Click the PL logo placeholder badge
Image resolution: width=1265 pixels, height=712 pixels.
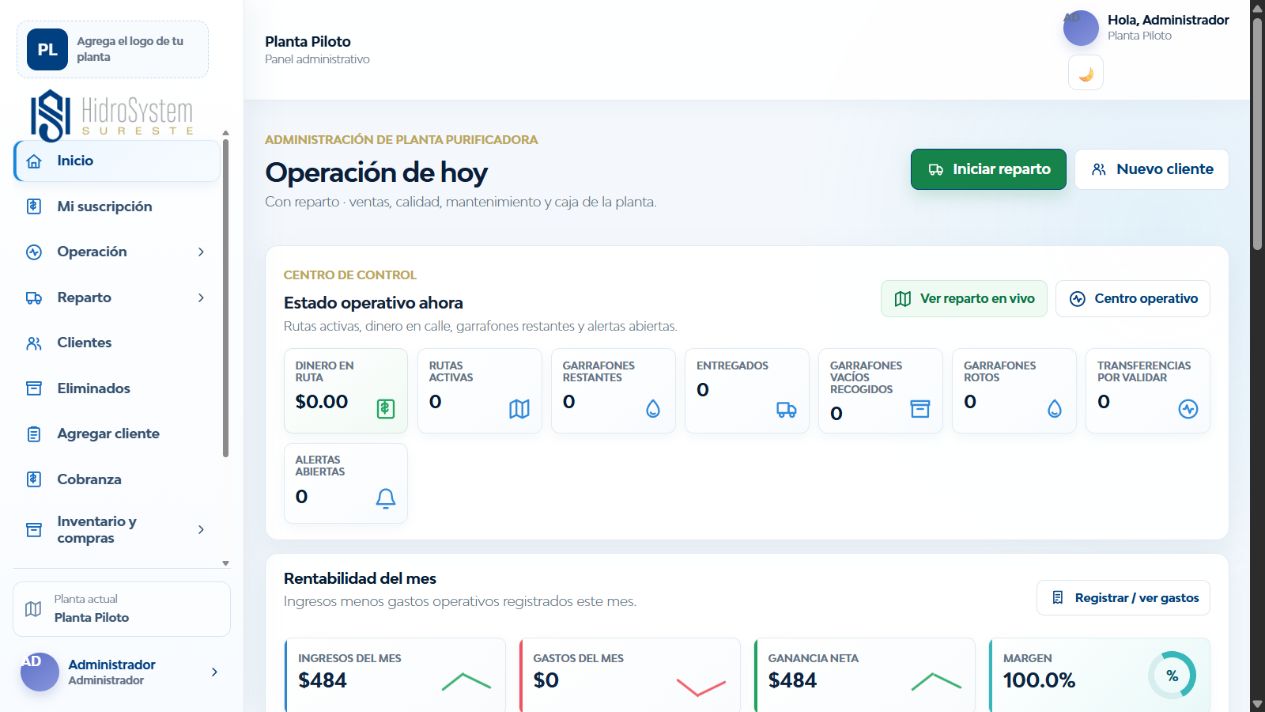(47, 49)
